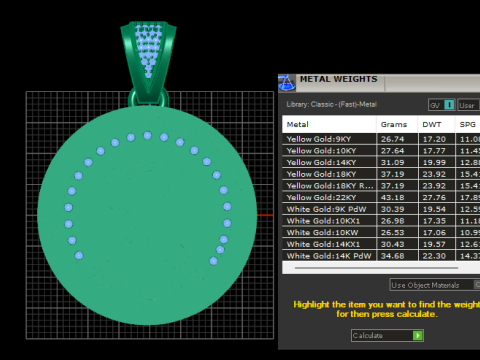This screenshot has width=480, height=360.
Task: Select the Yellow Gold:10KY row
Action: (381, 151)
